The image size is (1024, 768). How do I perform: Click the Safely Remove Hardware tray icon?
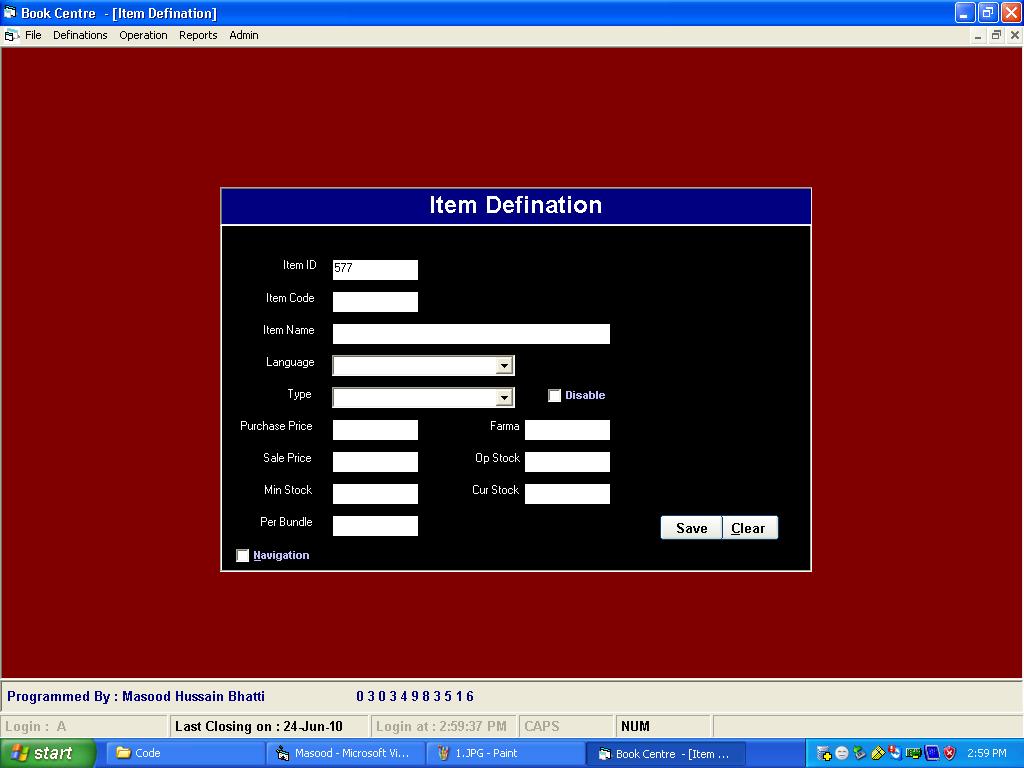pos(859,753)
